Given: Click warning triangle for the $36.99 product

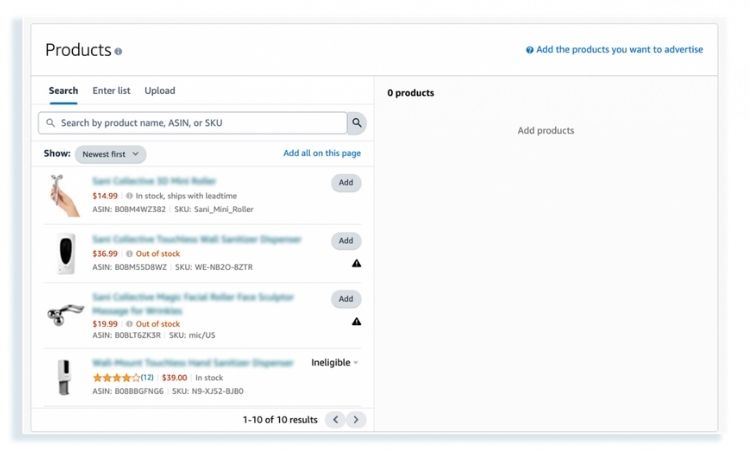Looking at the screenshot, I should tap(357, 264).
